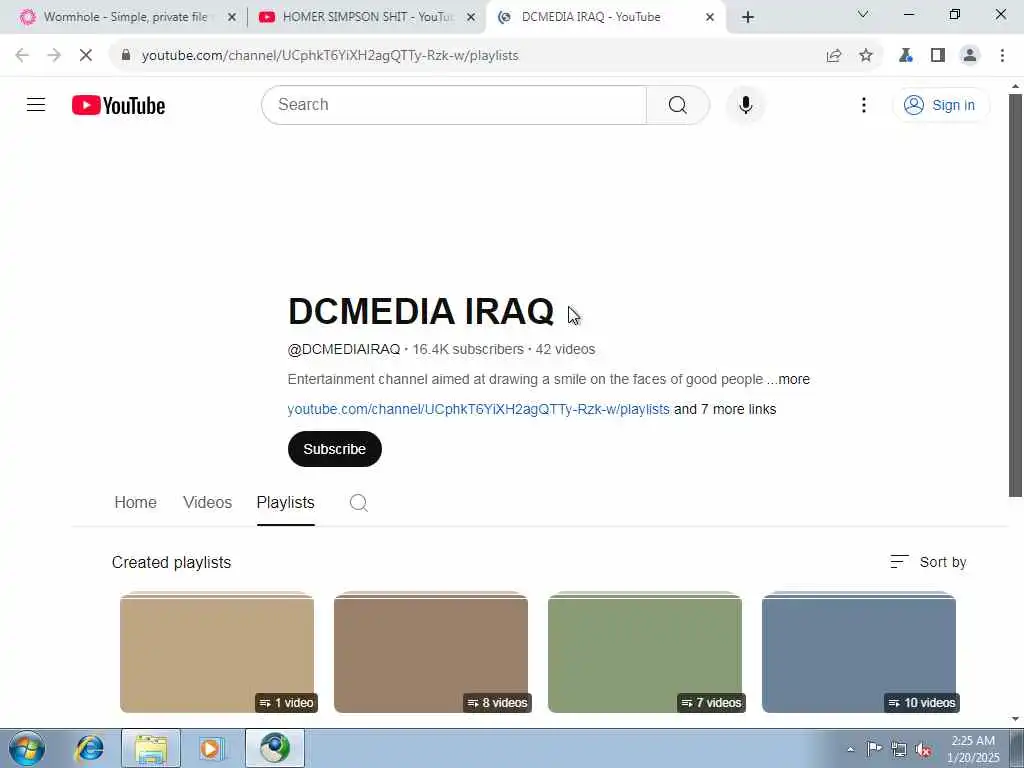Click the muted volume tray icon

click(x=923, y=749)
